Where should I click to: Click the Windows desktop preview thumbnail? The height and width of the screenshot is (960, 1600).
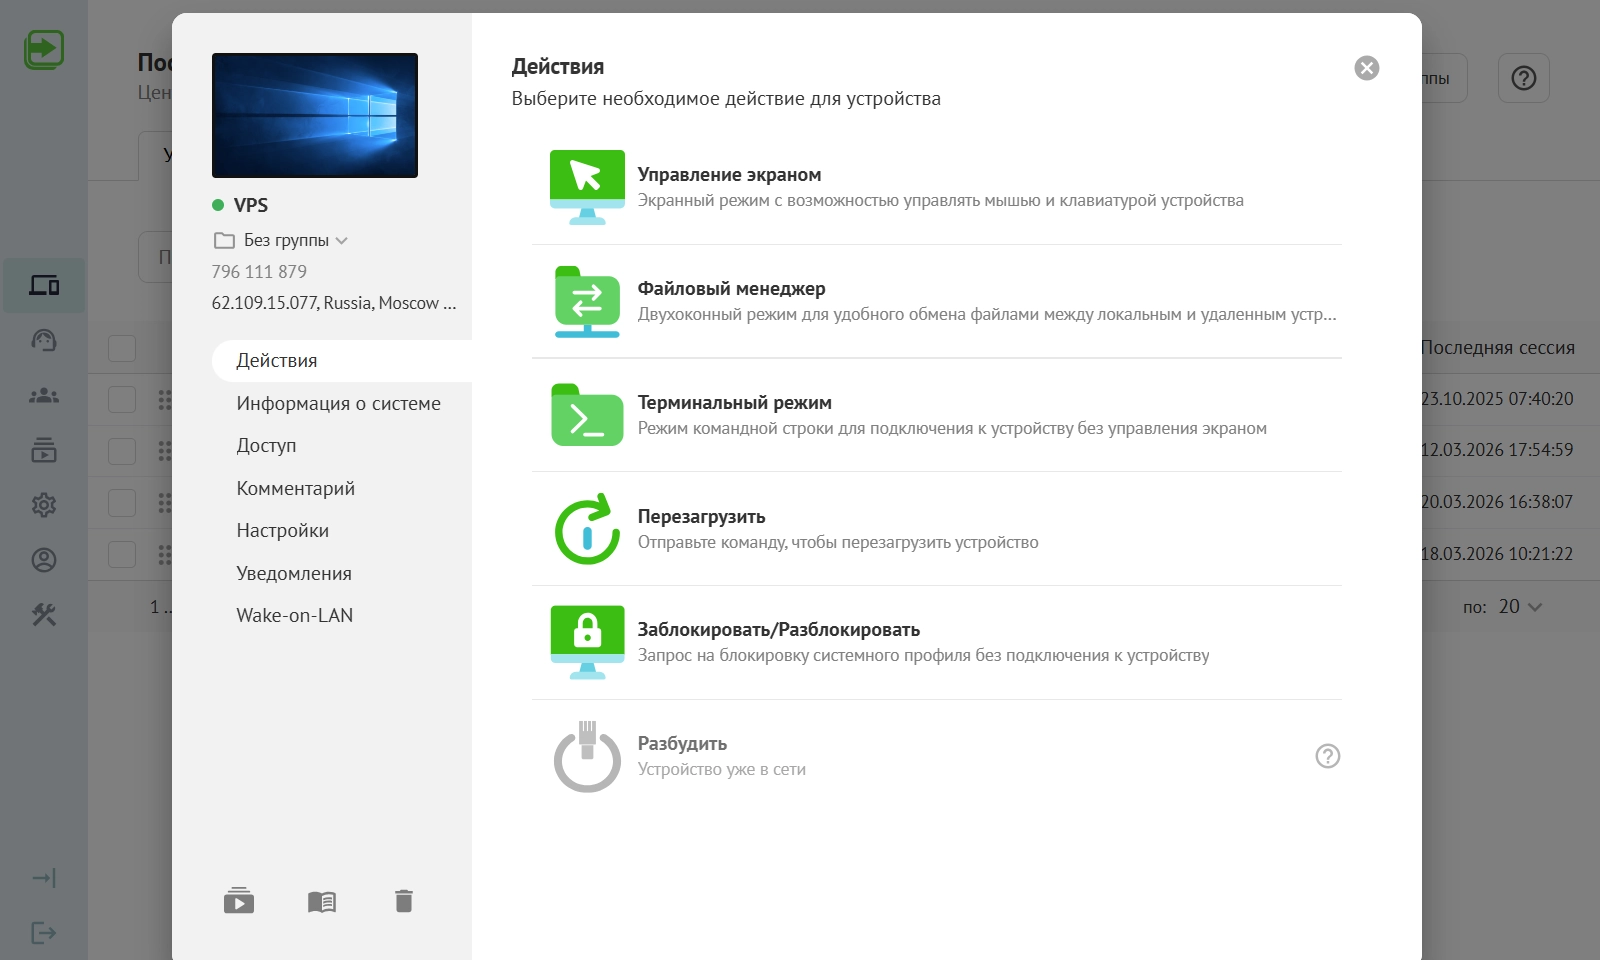315,115
